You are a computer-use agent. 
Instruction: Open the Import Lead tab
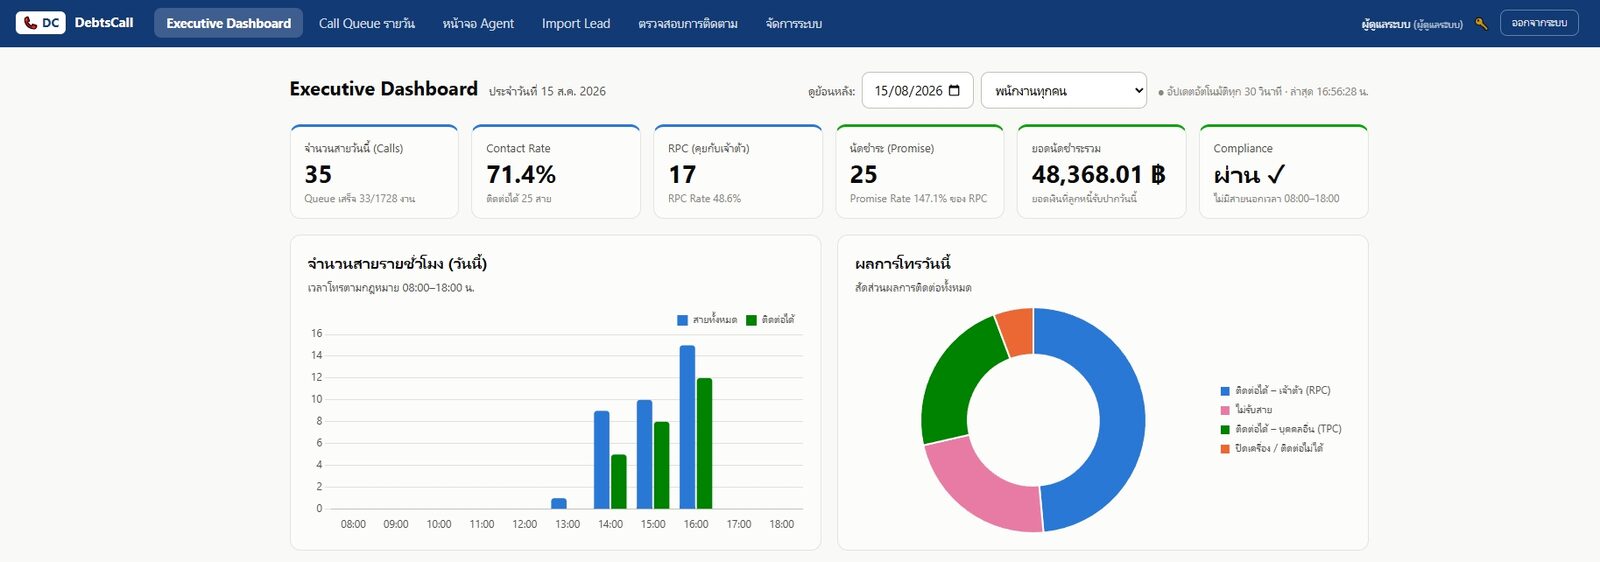(576, 23)
